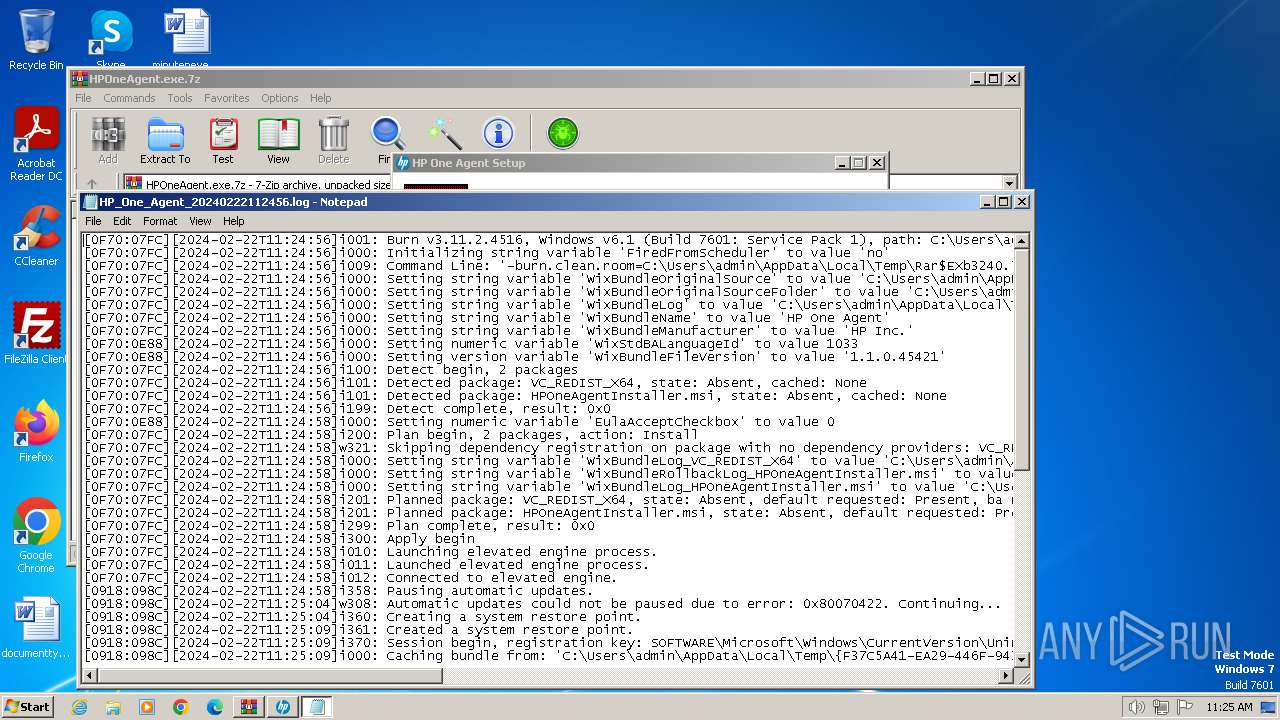Click the green VirusScan bug icon
This screenshot has height=720, width=1280.
[563, 133]
